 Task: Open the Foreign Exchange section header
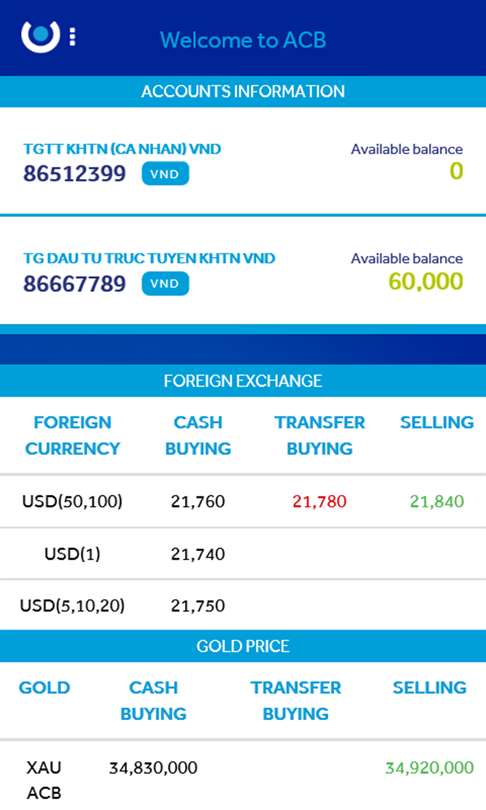pyautogui.click(x=243, y=381)
